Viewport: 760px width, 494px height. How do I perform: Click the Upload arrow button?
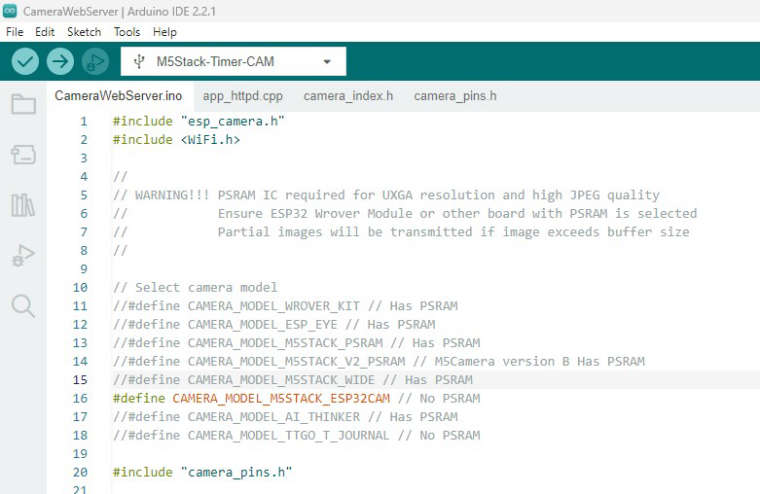point(60,62)
